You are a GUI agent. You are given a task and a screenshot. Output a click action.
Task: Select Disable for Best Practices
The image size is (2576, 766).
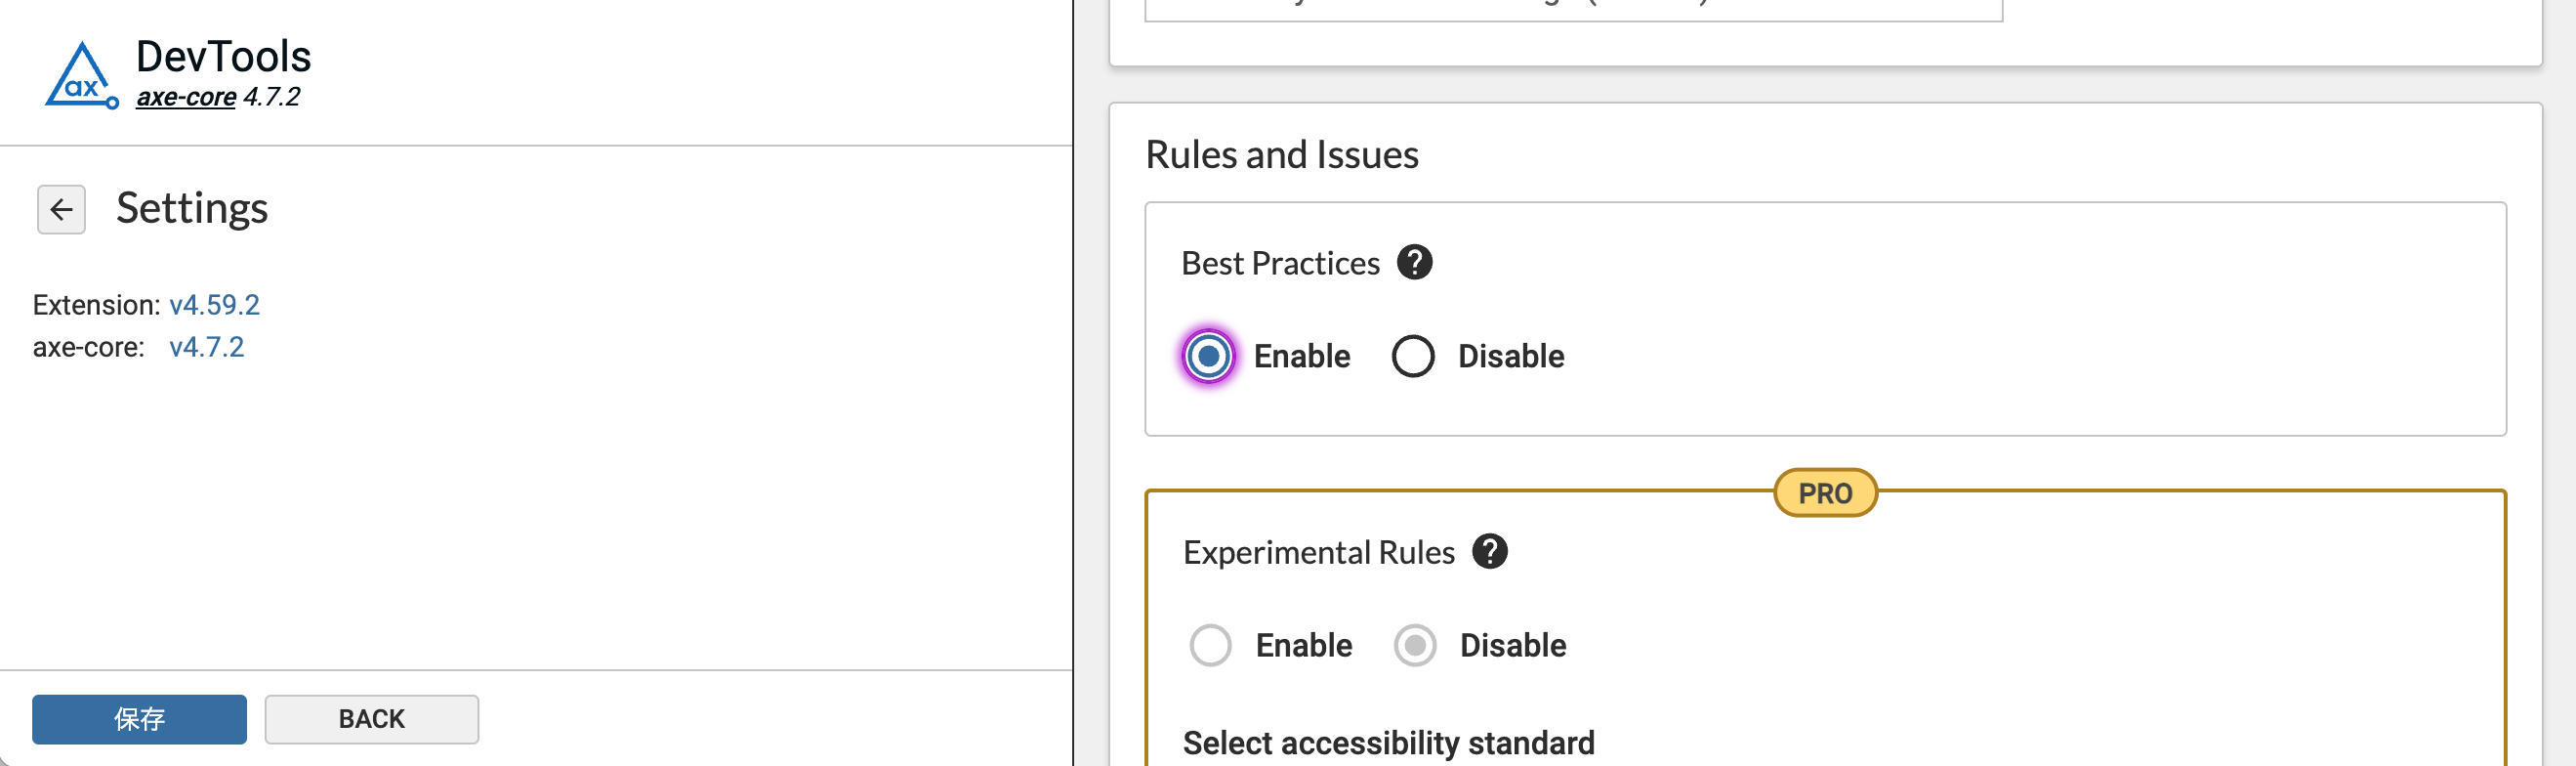1413,355
